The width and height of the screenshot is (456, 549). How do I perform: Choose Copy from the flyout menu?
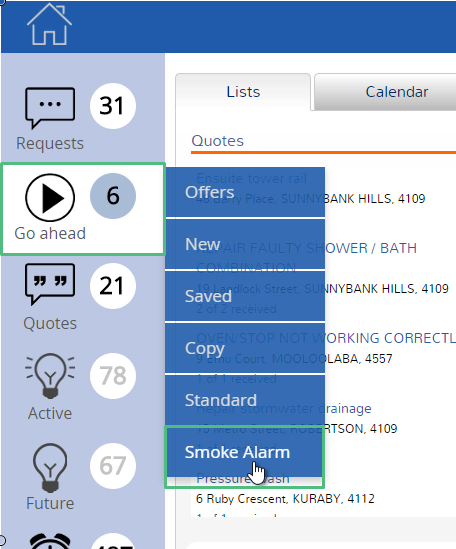tap(245, 348)
